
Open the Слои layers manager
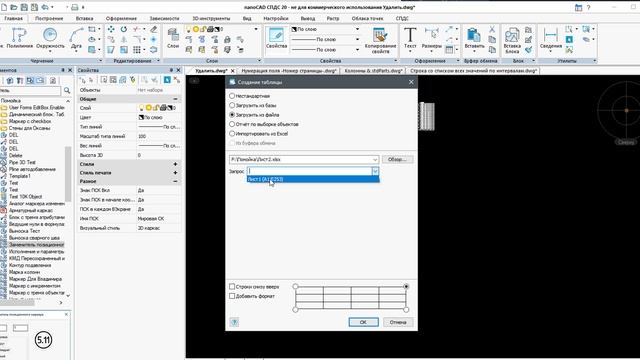pos(173,38)
